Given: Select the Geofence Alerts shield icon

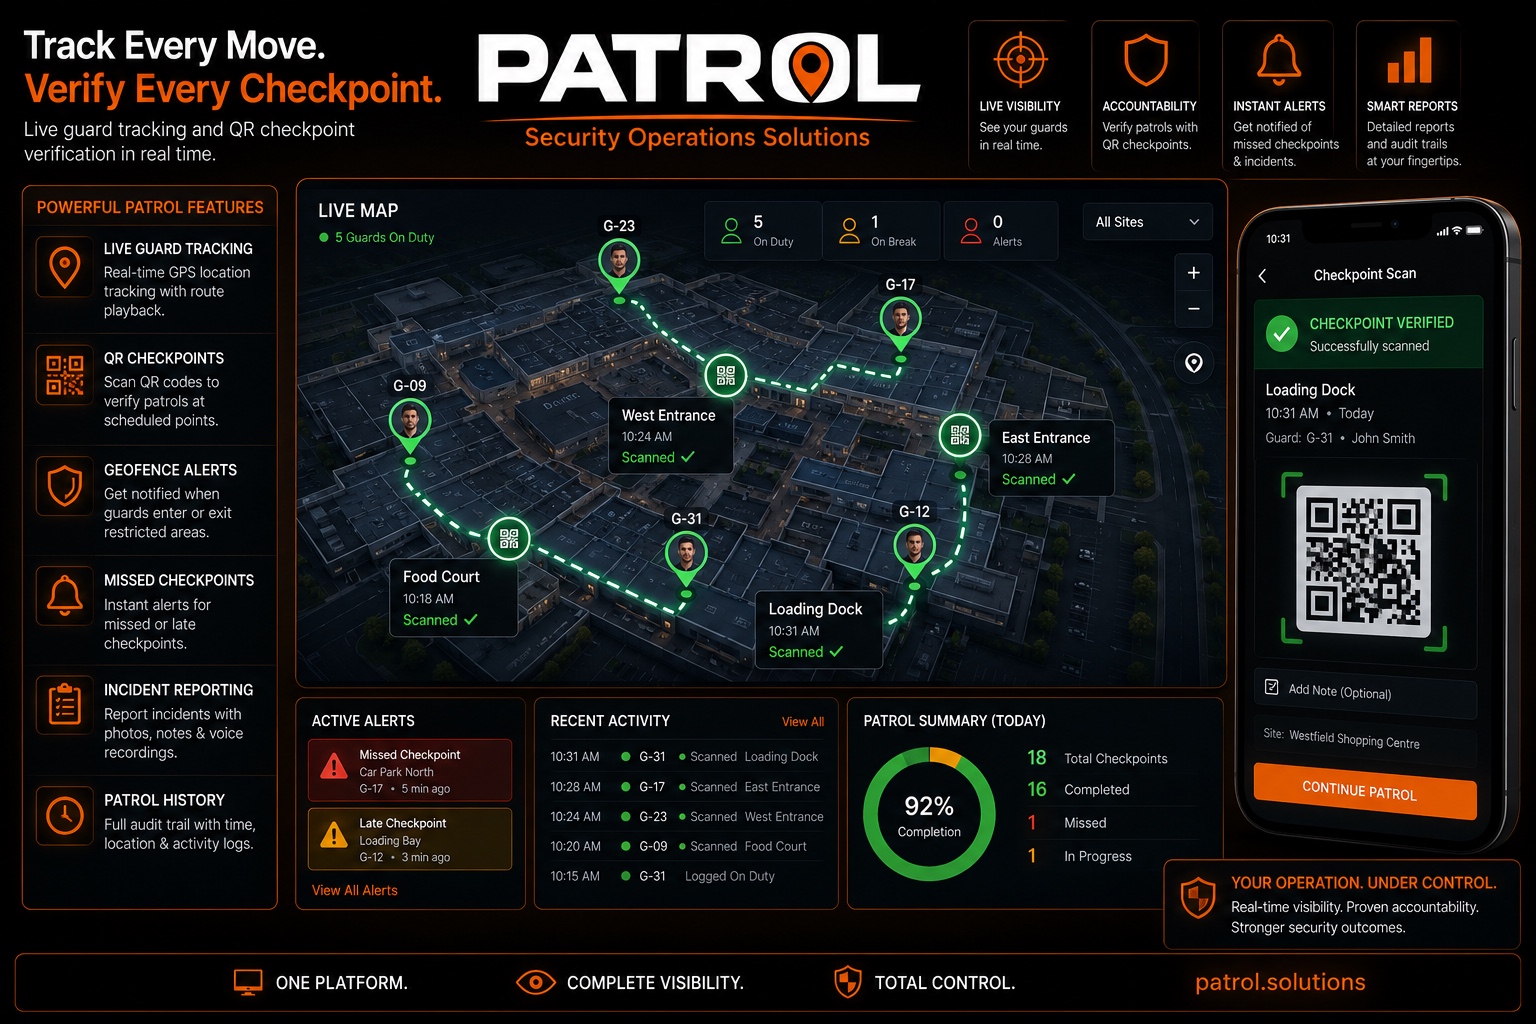Looking at the screenshot, I should pyautogui.click(x=65, y=486).
